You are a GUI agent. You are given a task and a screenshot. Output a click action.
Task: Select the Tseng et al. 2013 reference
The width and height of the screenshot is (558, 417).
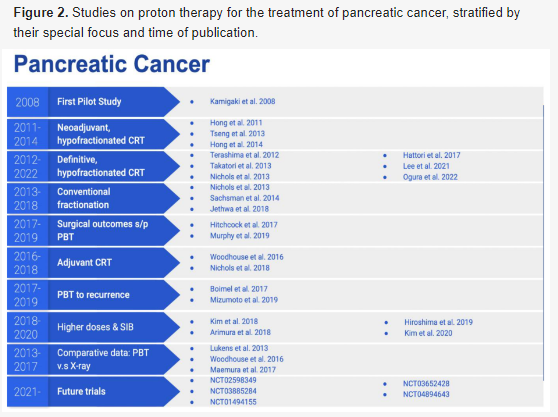click(x=237, y=133)
